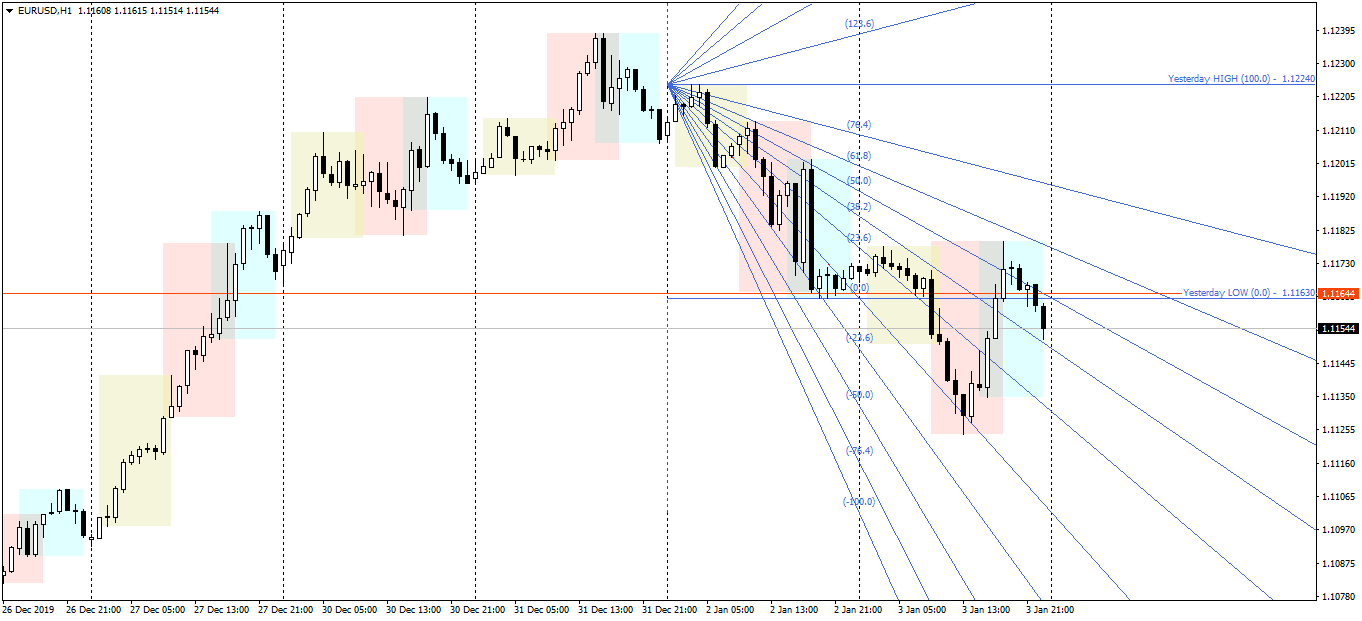Click 1.10970 on the price scale
Viewport: 1362px width, 621px height.
[1337, 530]
